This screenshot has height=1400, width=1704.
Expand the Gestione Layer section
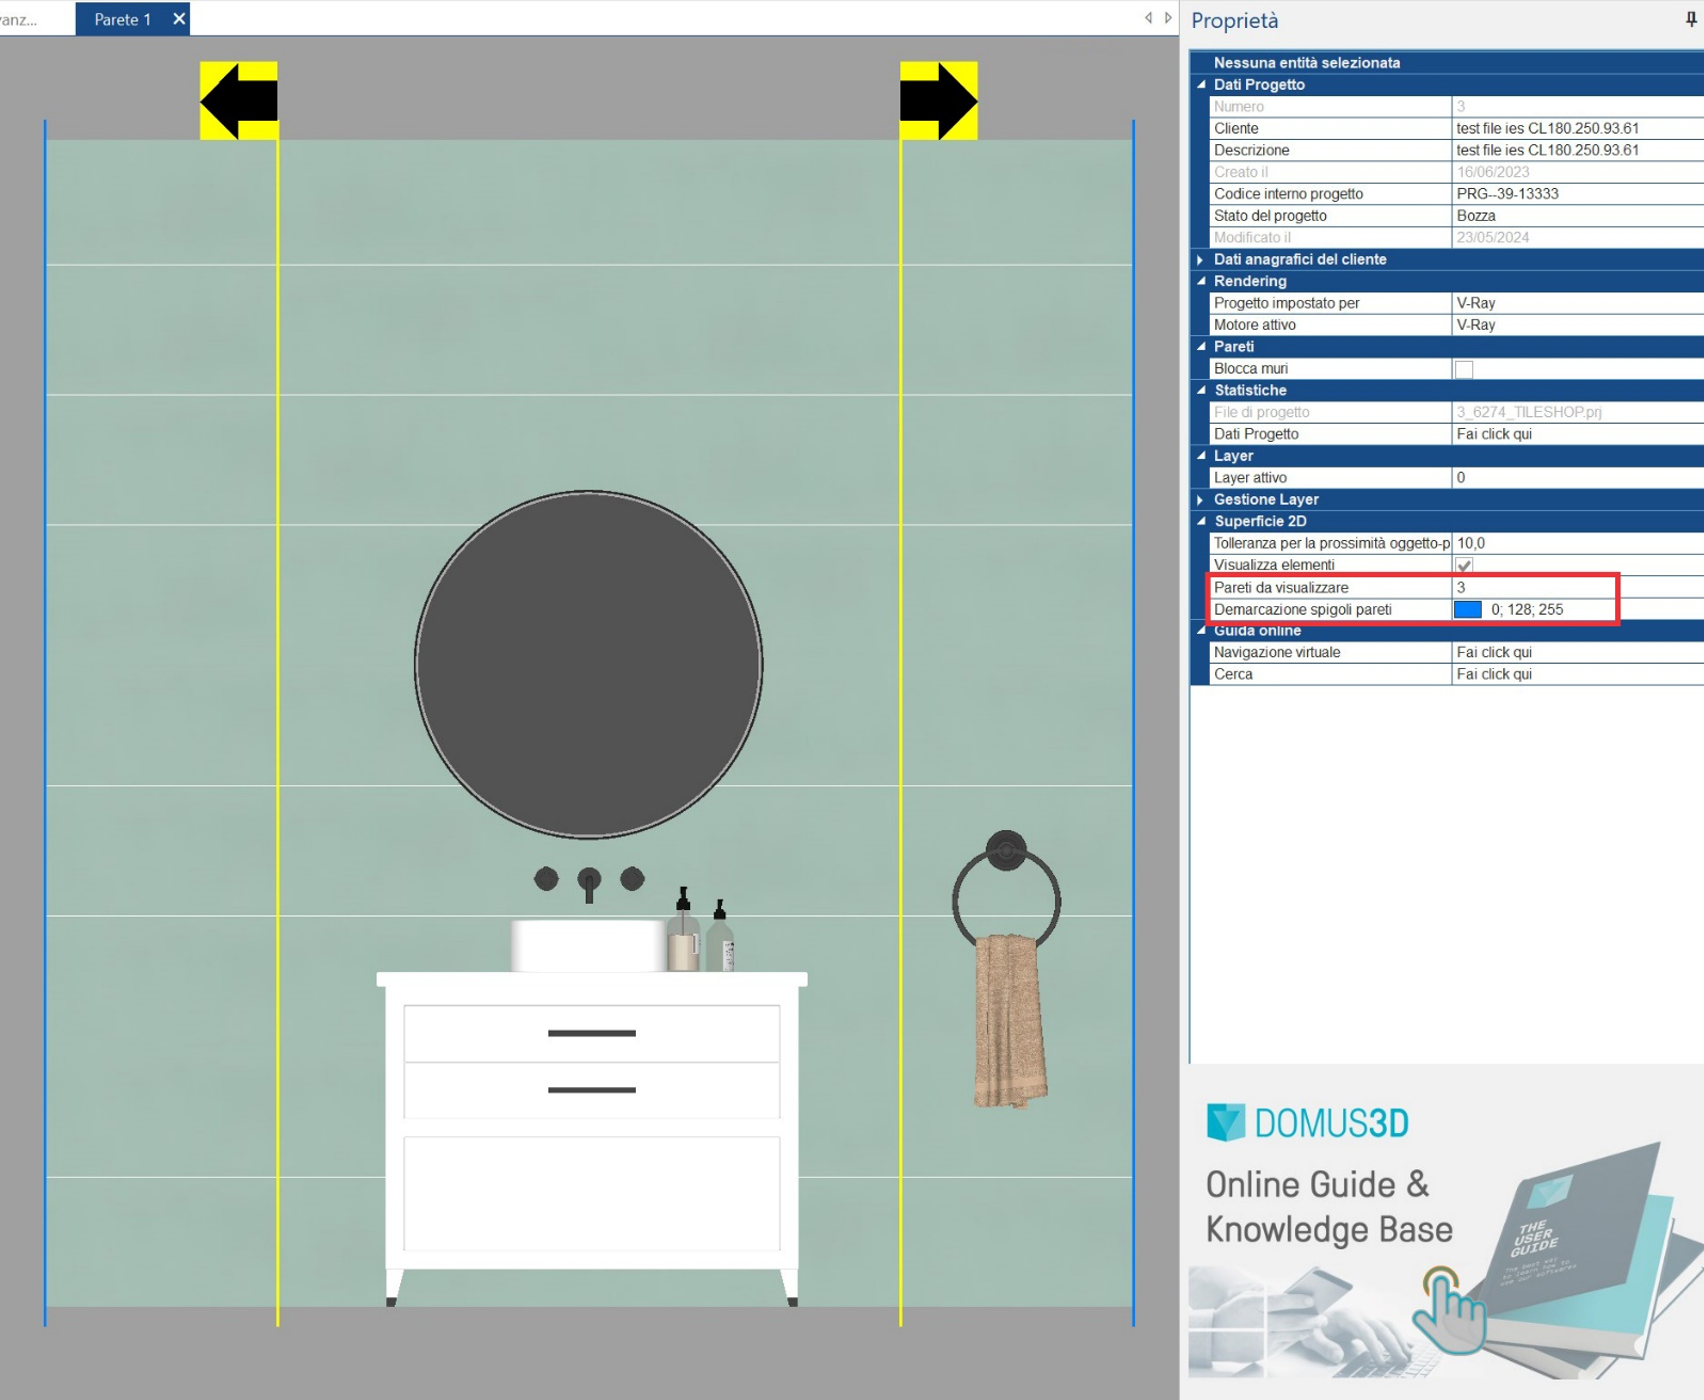[1201, 500]
